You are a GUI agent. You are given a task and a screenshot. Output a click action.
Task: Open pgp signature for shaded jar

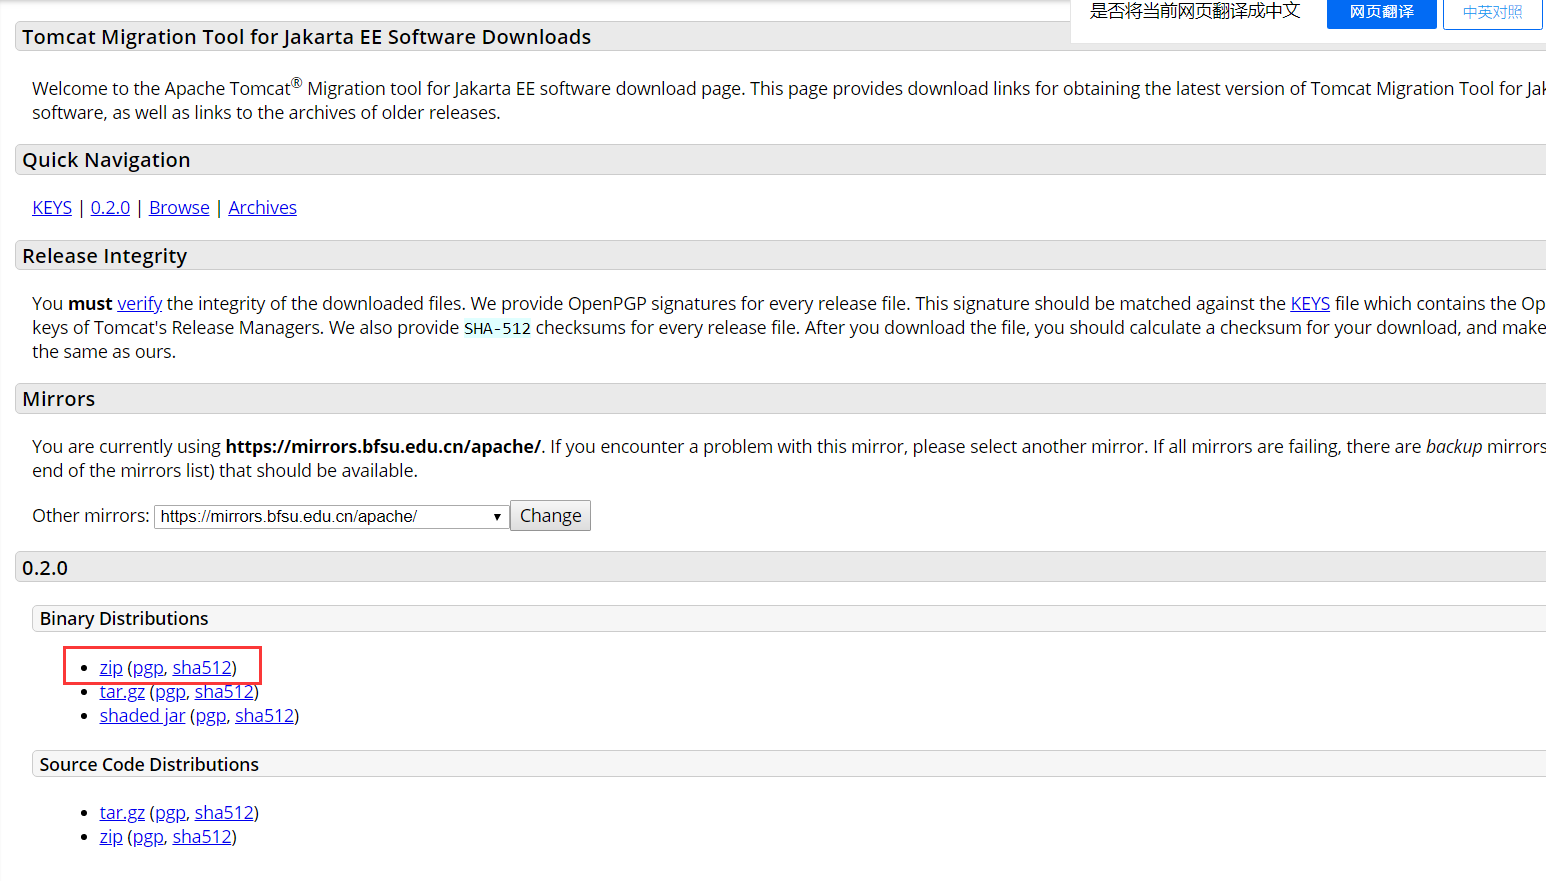coord(210,716)
